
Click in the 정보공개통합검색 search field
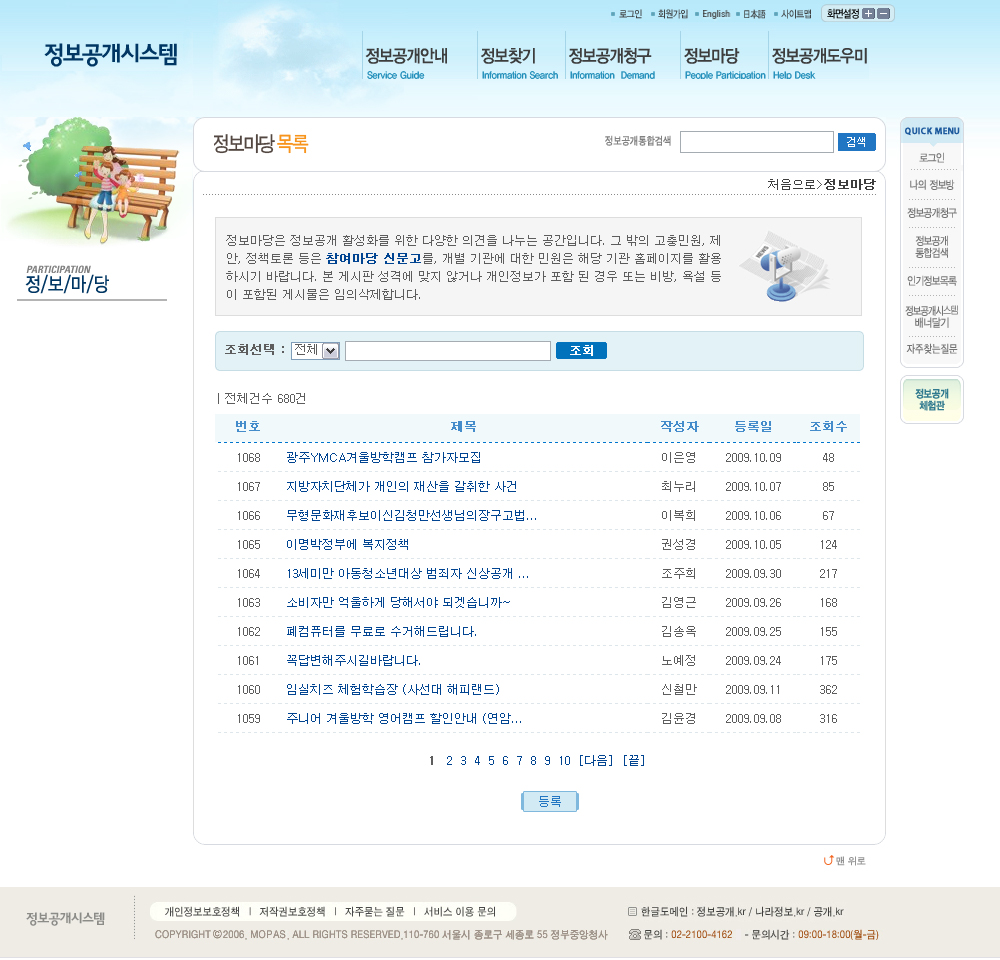click(756, 142)
